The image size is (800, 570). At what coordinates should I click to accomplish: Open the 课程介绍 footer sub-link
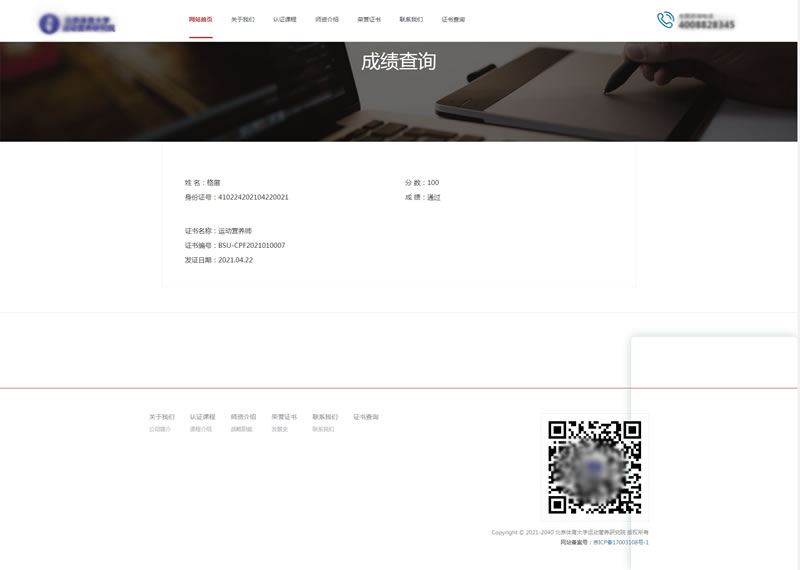click(x=200, y=429)
